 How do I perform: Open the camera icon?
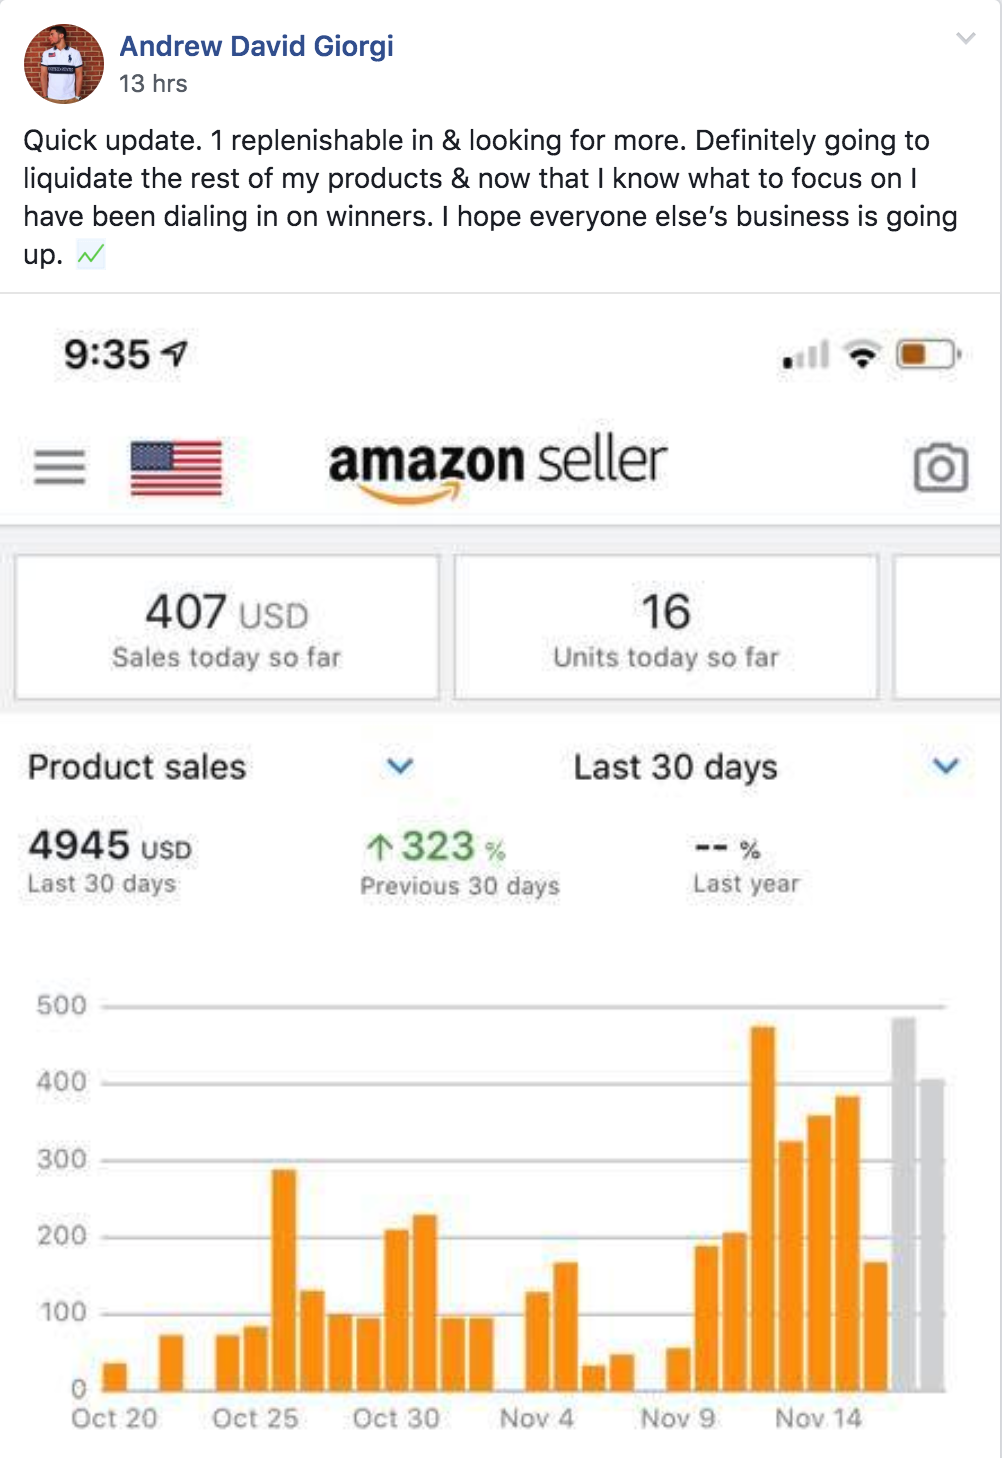(x=941, y=467)
